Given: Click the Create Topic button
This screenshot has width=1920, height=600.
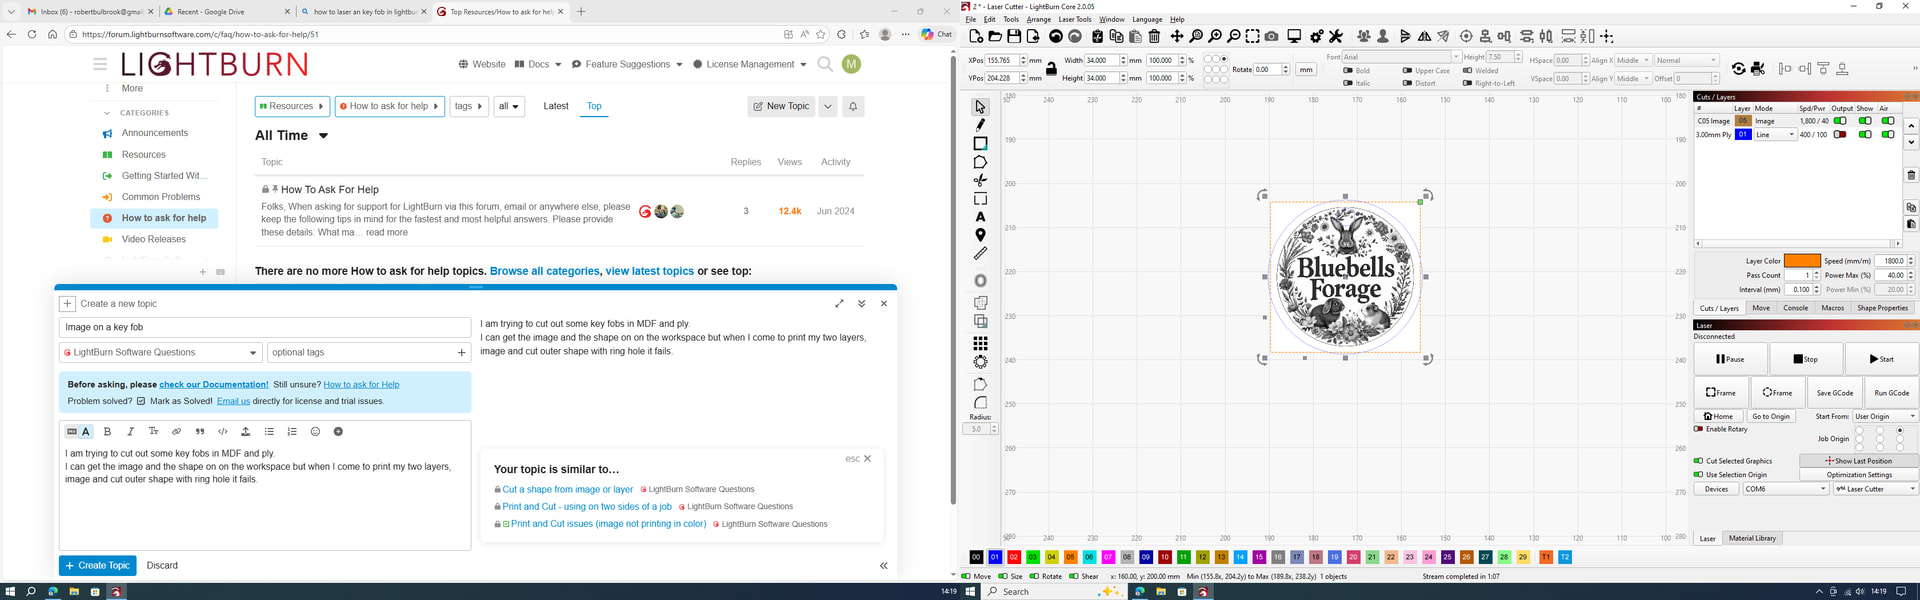Looking at the screenshot, I should click(x=98, y=565).
